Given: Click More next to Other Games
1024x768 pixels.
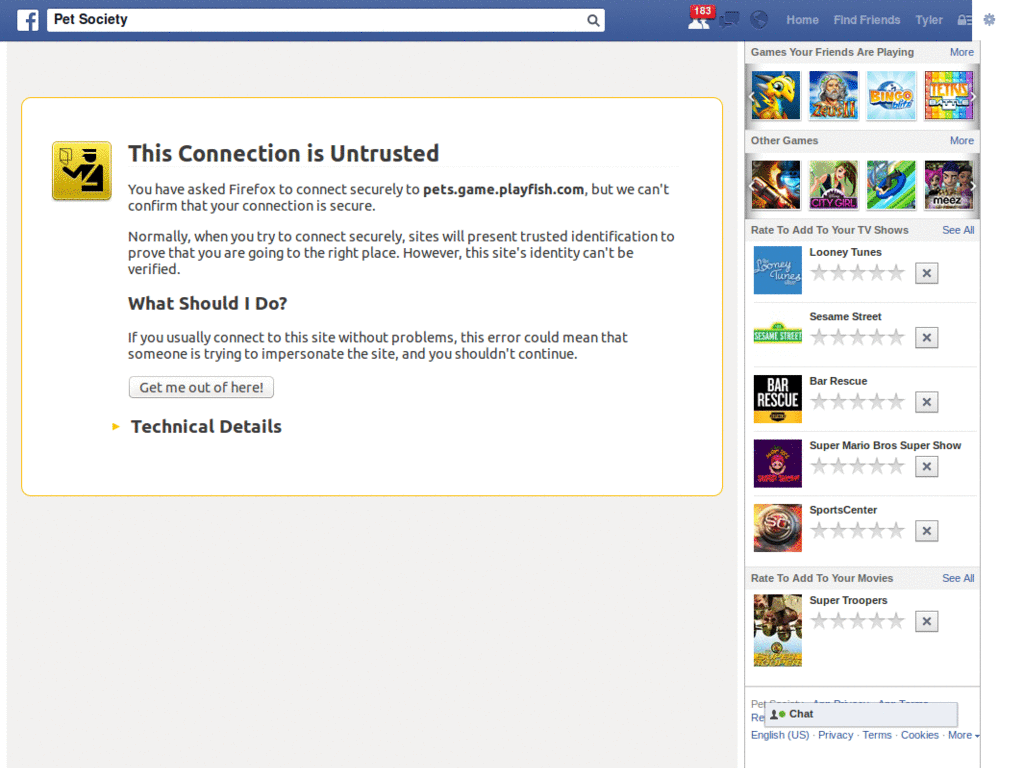Looking at the screenshot, I should click(x=961, y=140).
